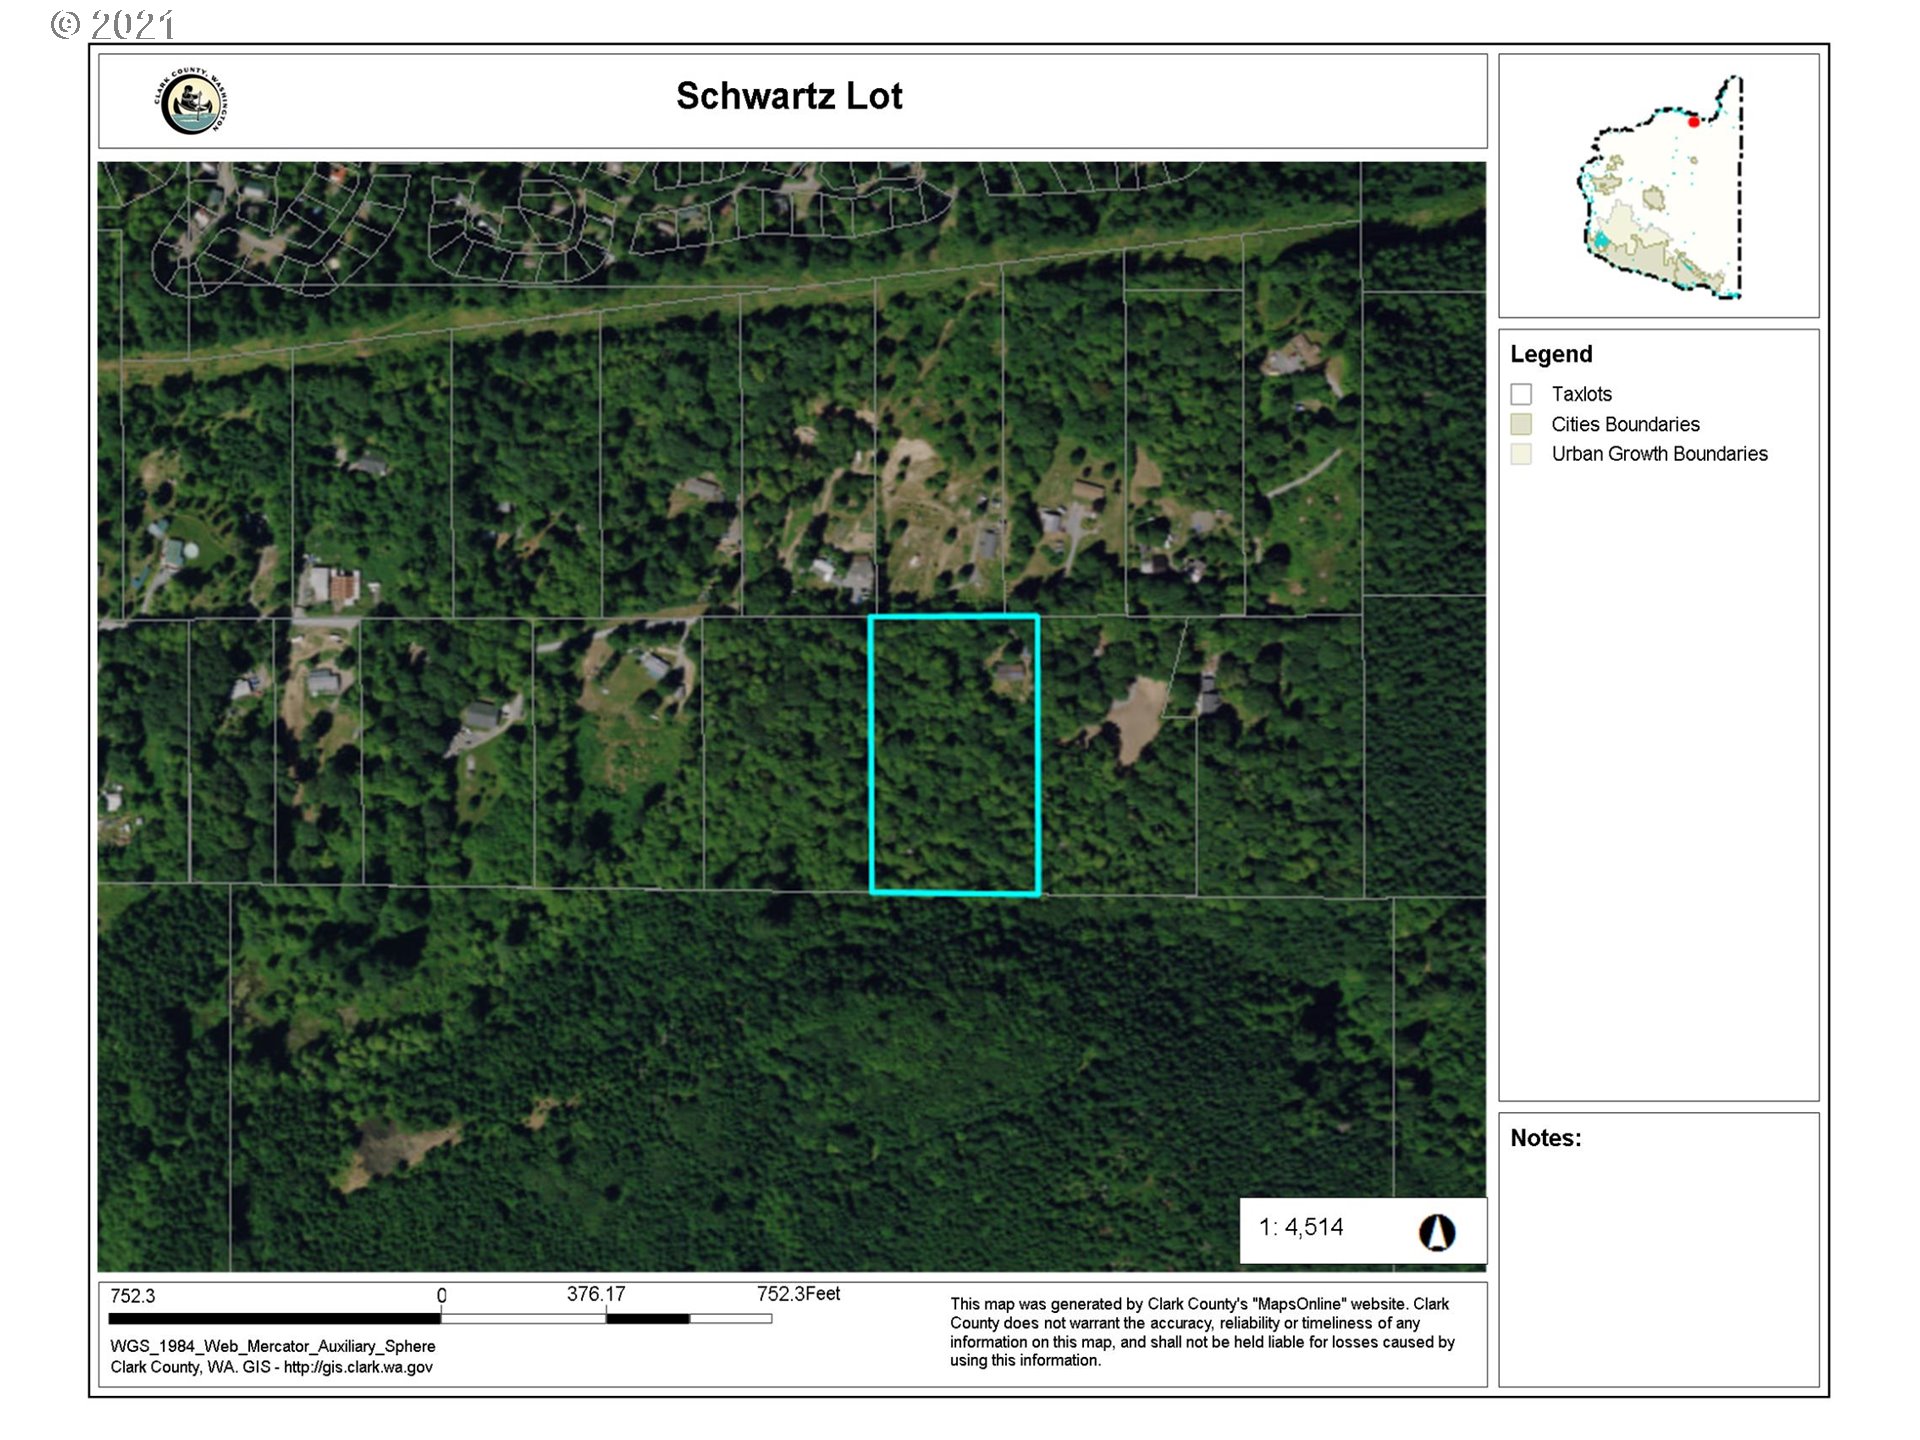This screenshot has width=1920, height=1440.
Task: Click the Schwartz Lot map title
Action: tap(789, 96)
